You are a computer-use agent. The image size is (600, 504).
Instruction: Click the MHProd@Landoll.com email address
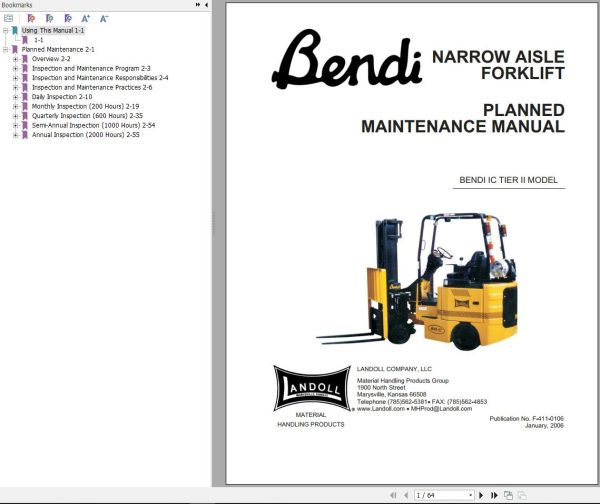(x=441, y=409)
